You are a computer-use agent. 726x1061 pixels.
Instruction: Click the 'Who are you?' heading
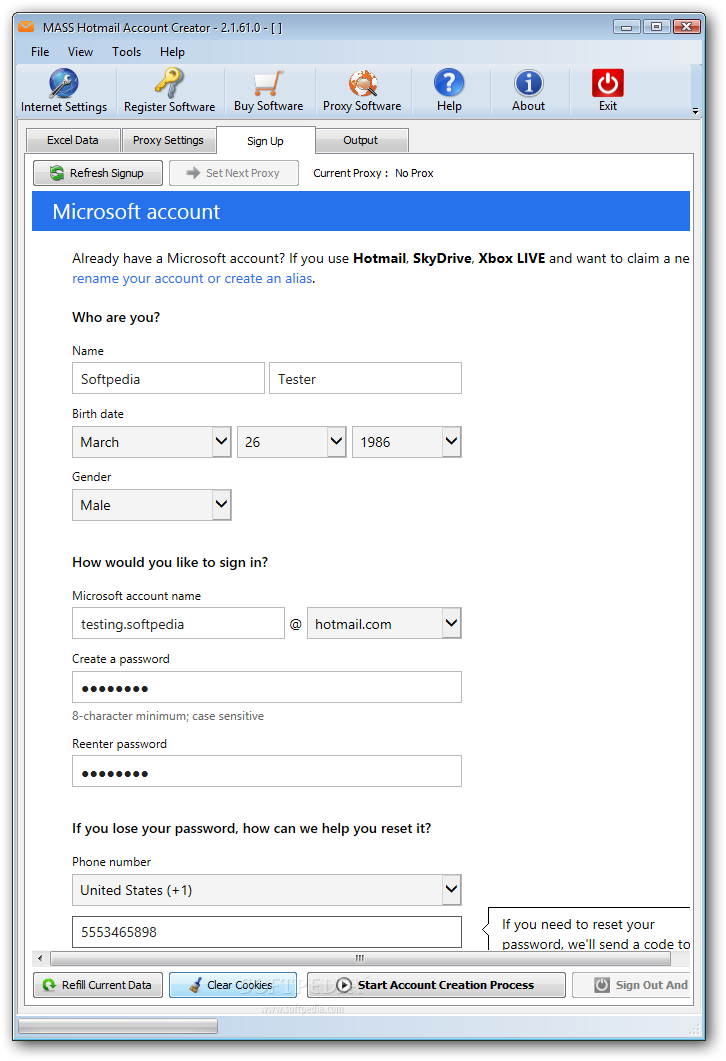tap(116, 317)
